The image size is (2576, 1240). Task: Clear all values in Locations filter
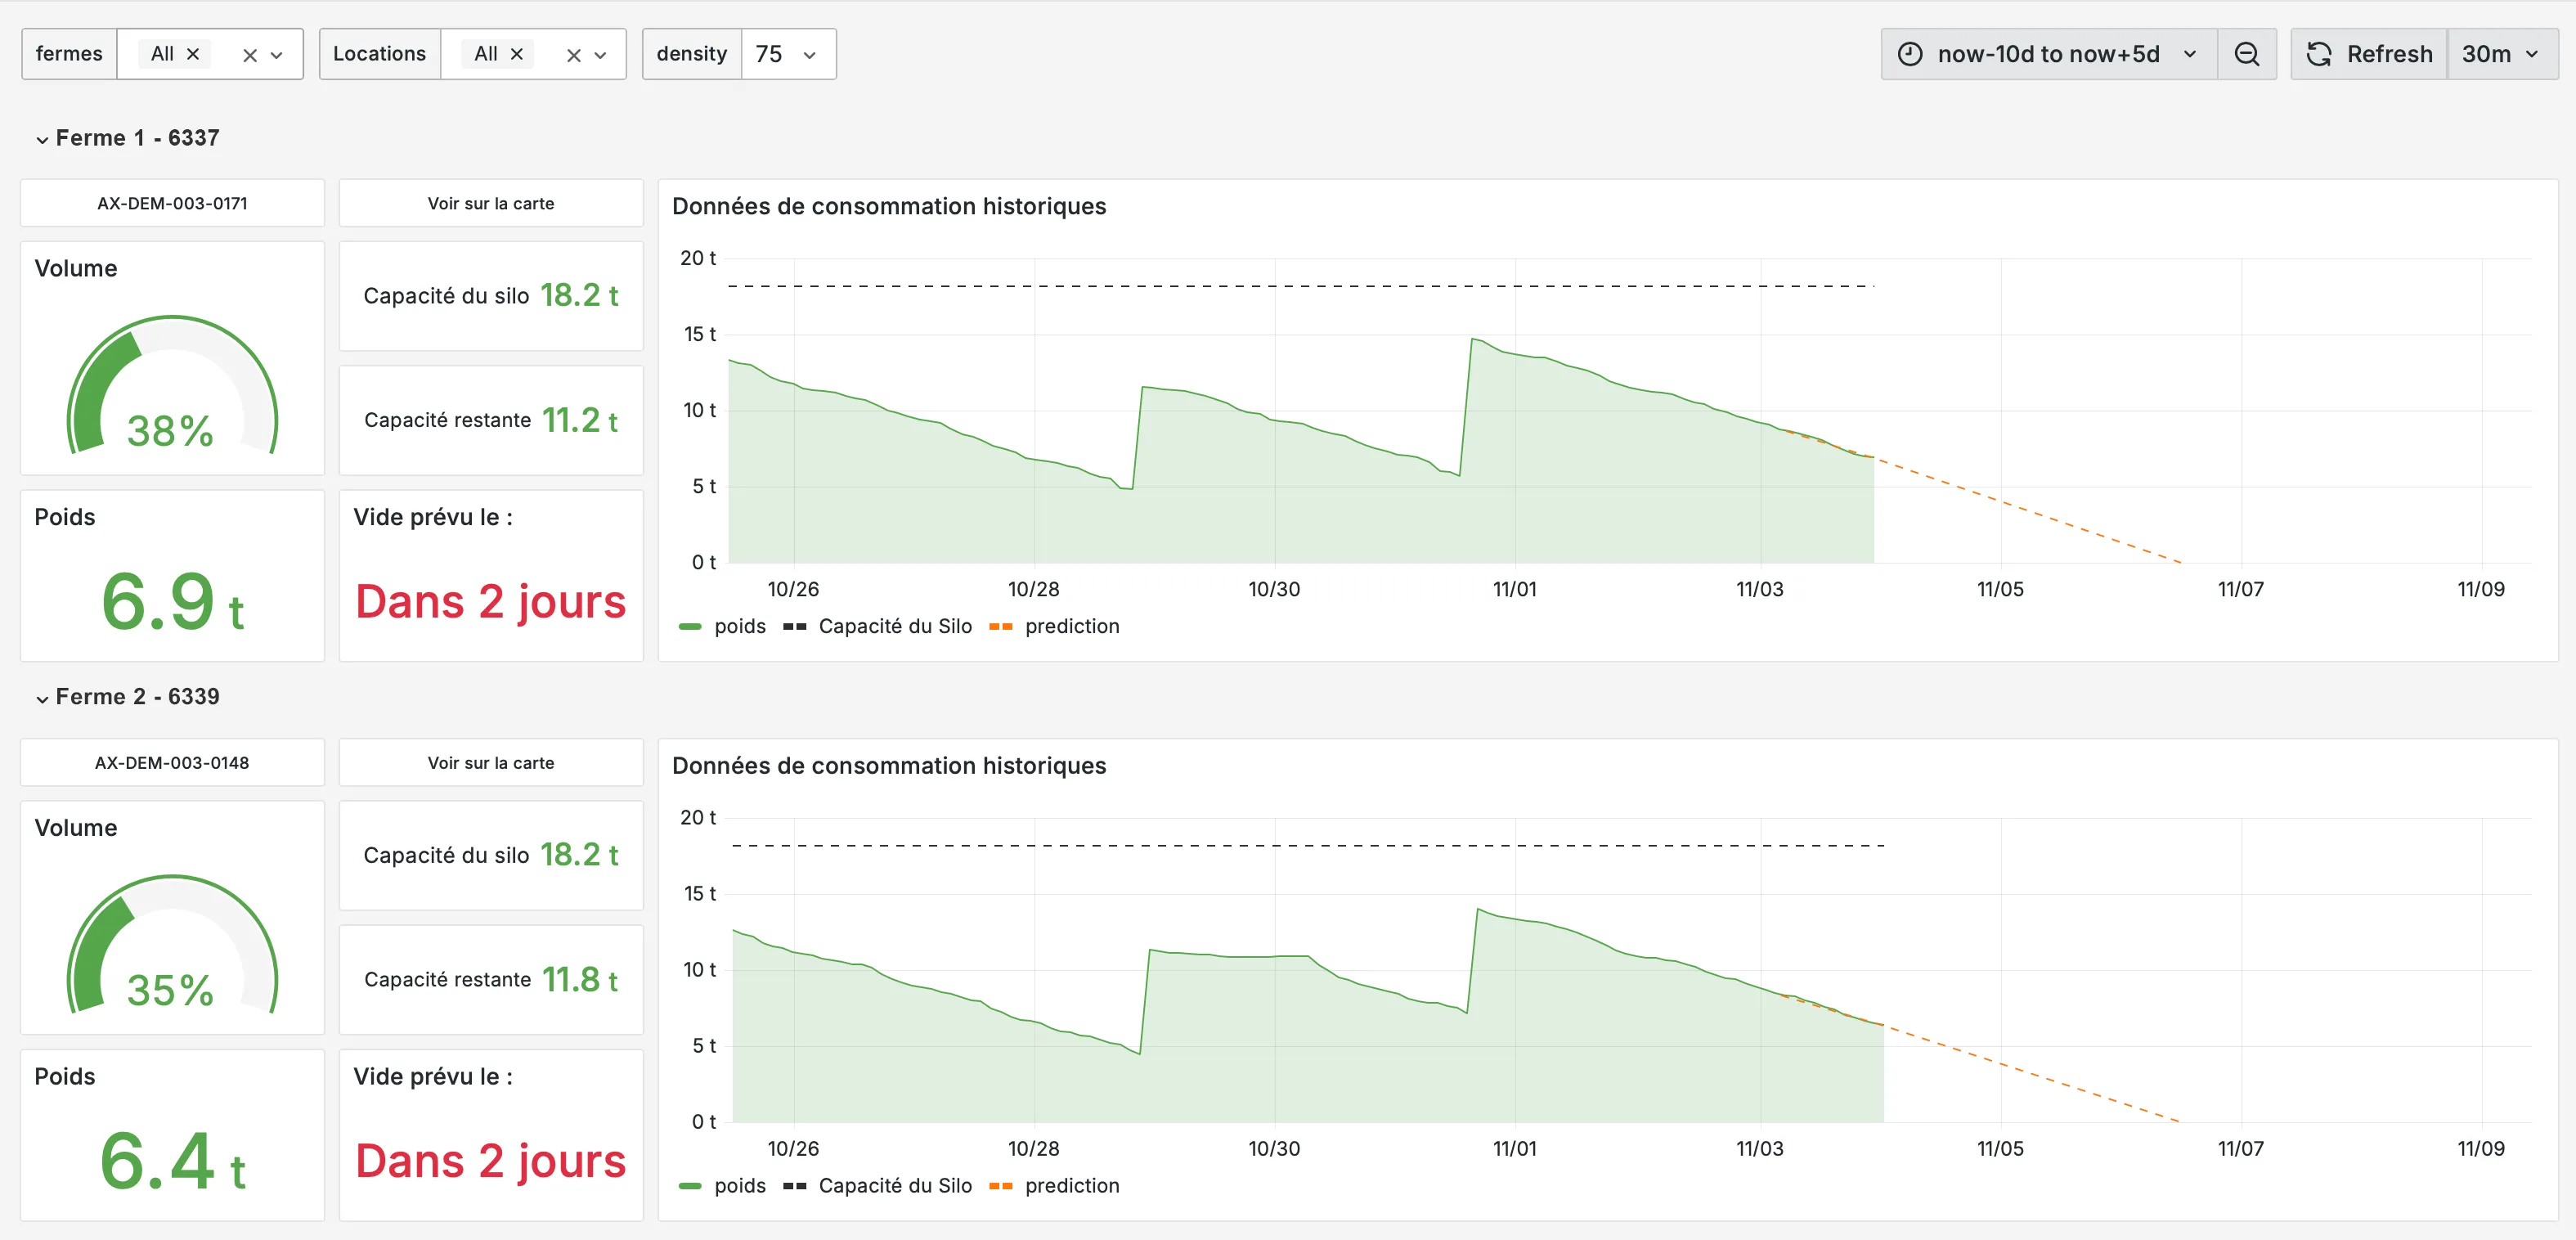coord(574,55)
